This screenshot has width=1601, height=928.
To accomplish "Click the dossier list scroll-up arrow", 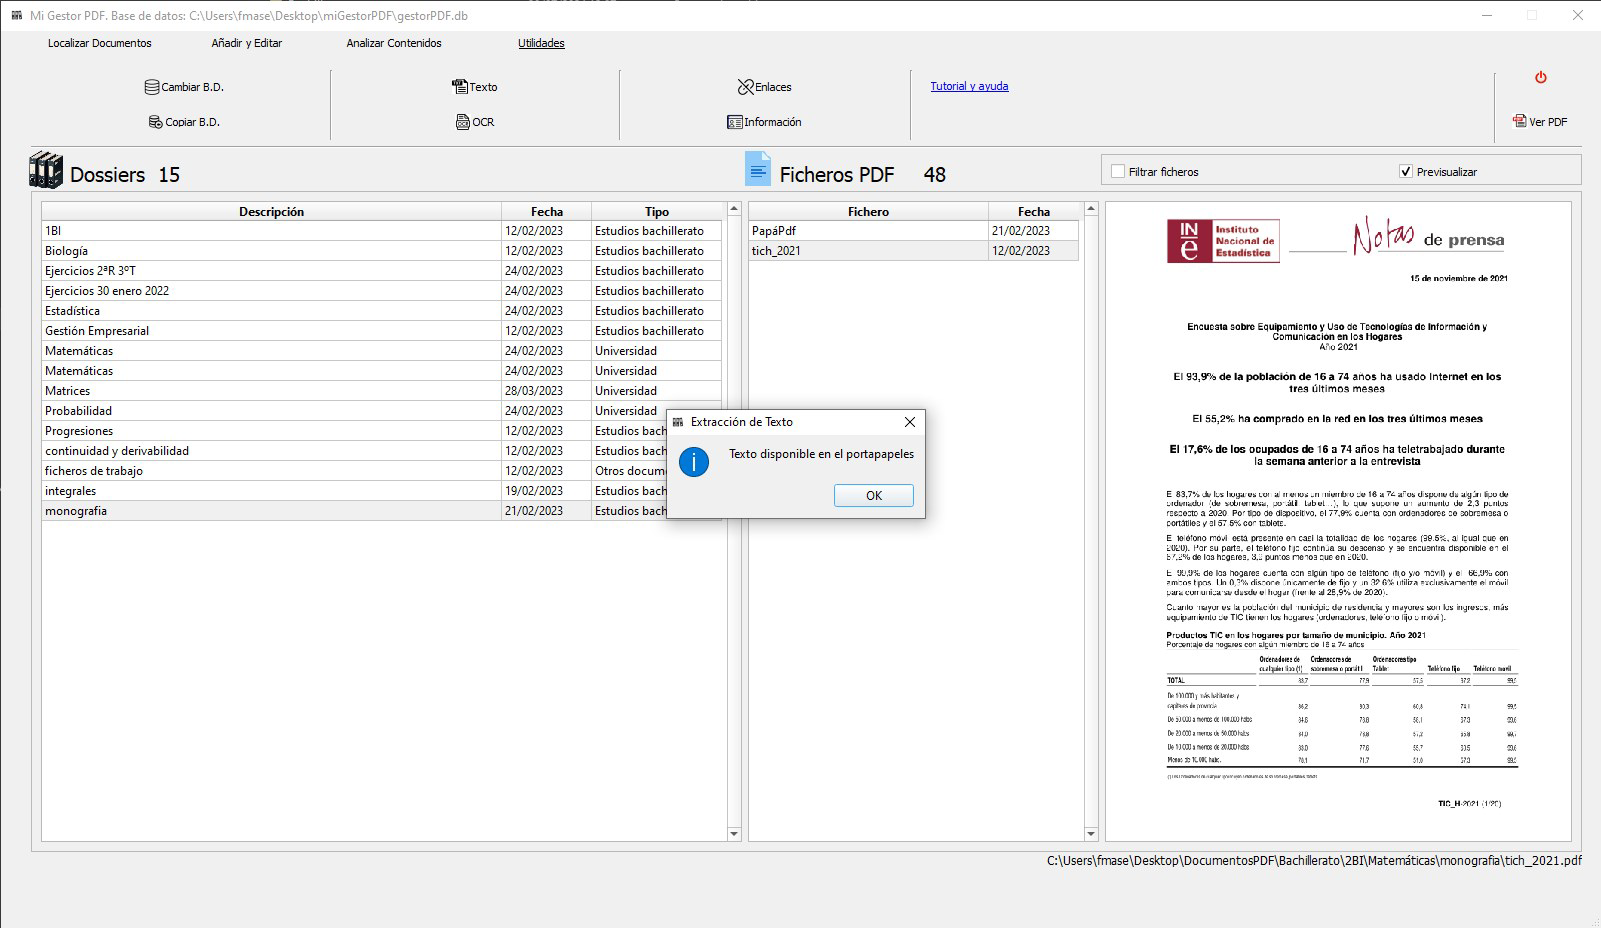I will 734,209.
